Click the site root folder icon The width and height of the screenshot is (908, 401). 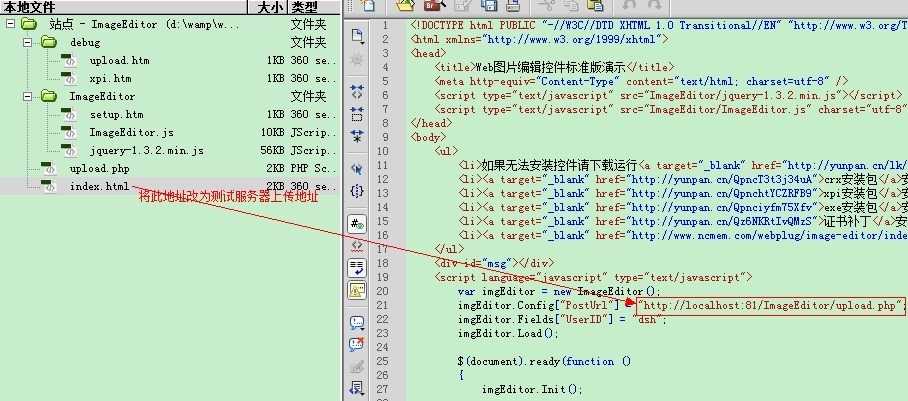tap(28, 24)
